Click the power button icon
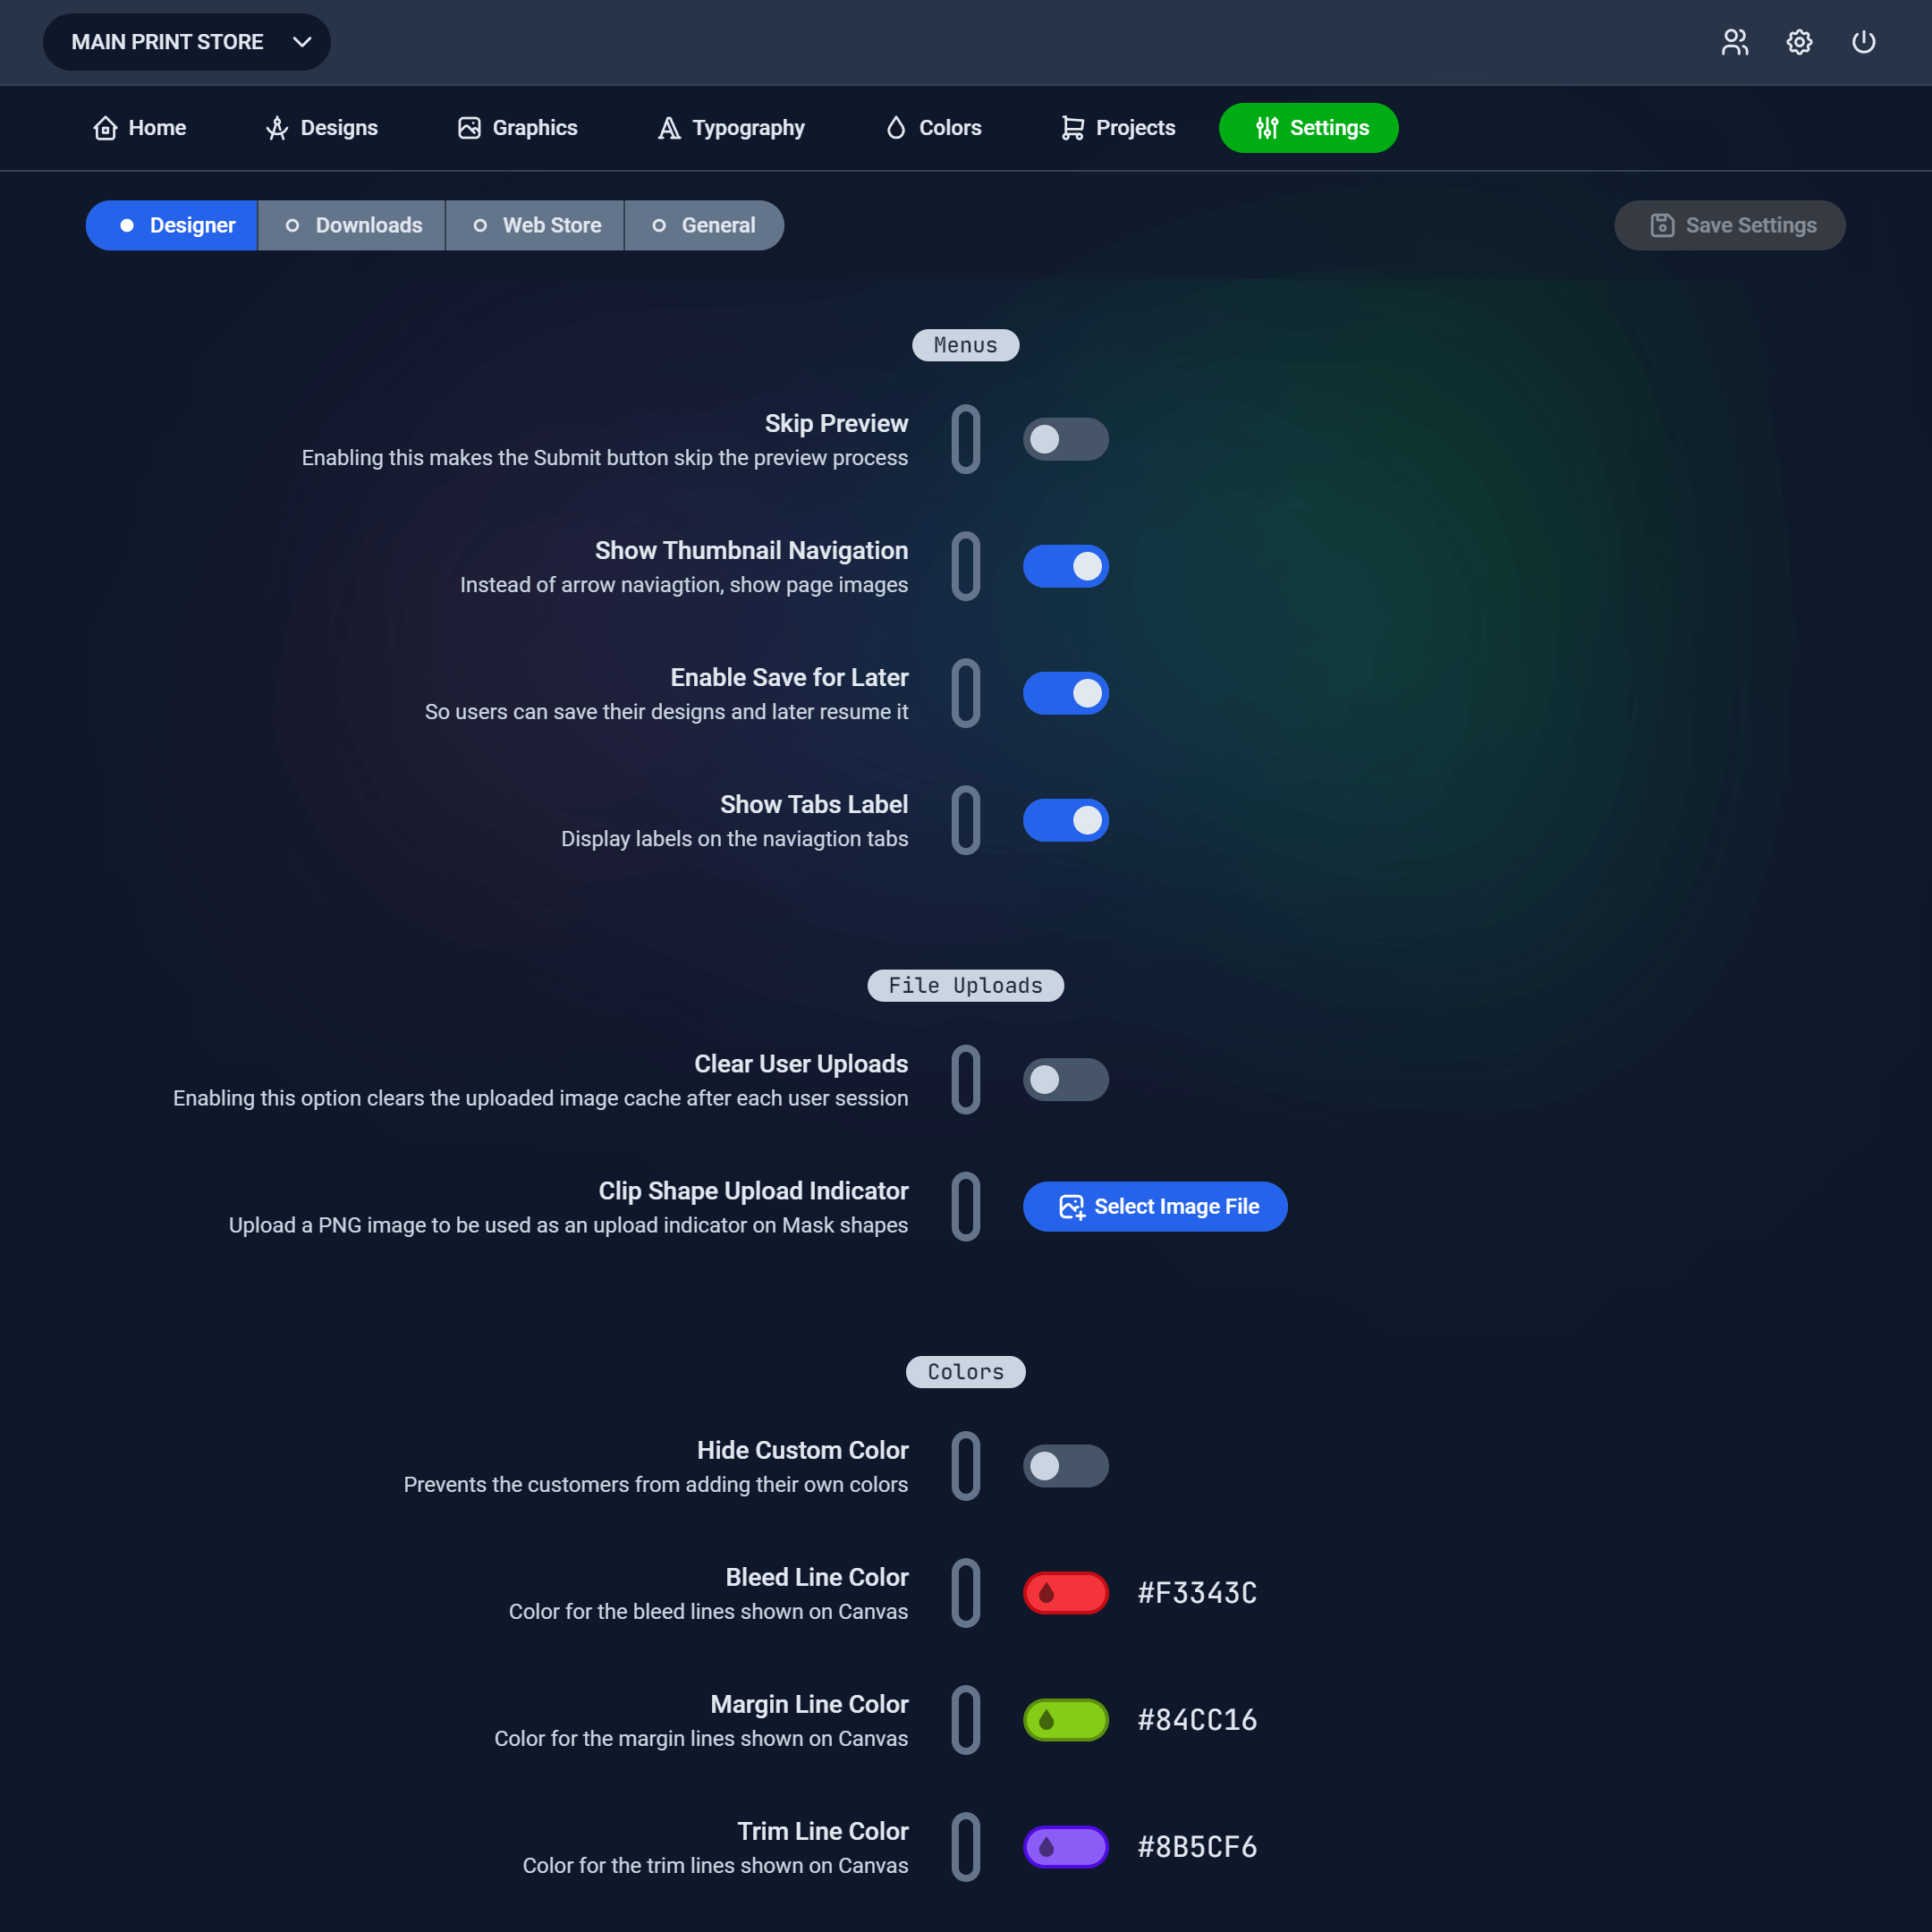The image size is (1932, 1932). (1863, 42)
